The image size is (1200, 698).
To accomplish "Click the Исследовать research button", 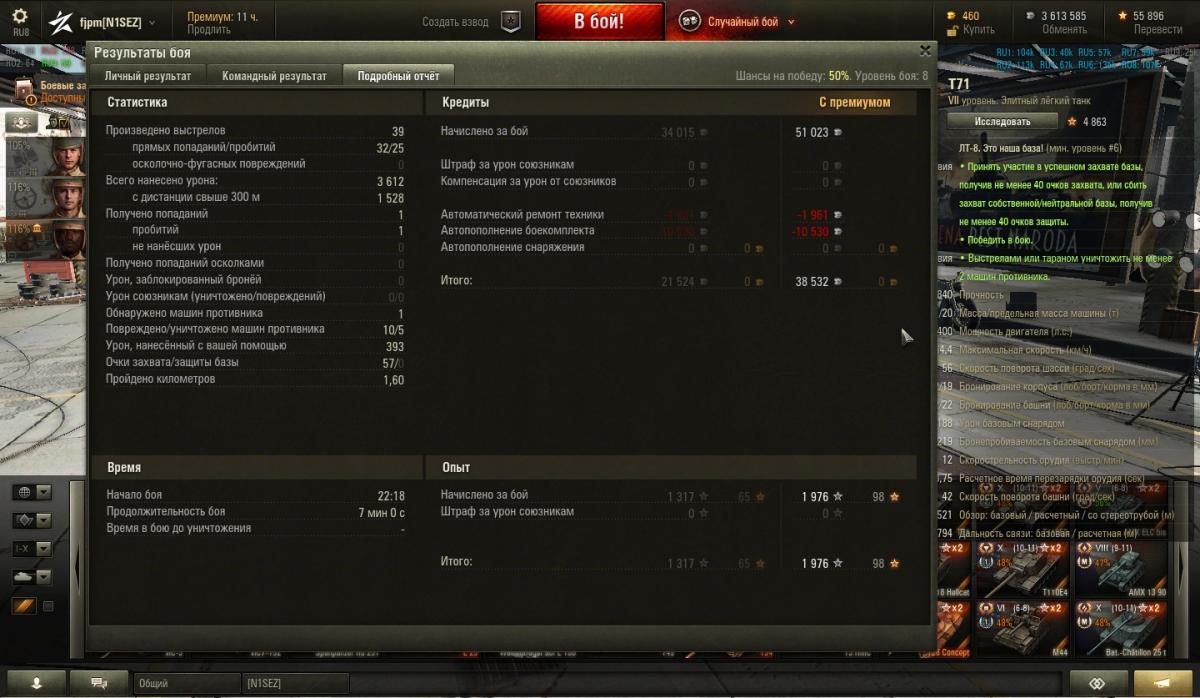I will [x=1002, y=122].
